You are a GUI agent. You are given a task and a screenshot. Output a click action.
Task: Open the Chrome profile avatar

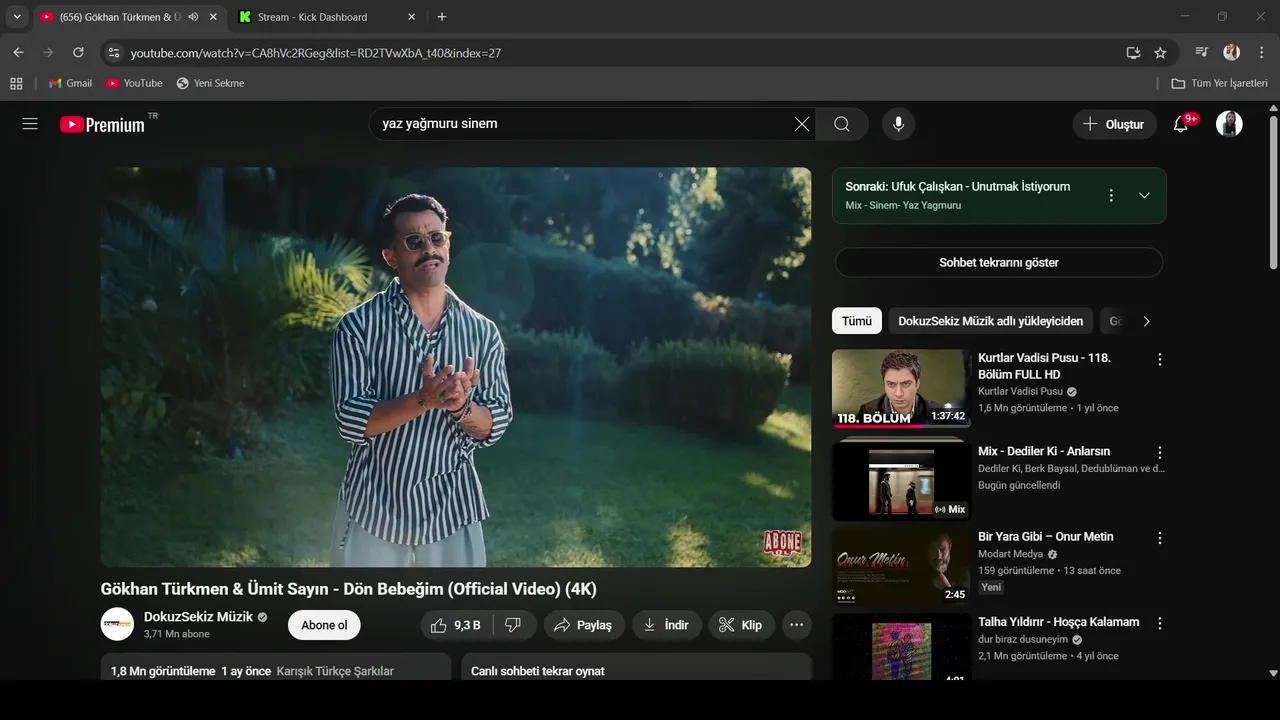pos(1231,52)
